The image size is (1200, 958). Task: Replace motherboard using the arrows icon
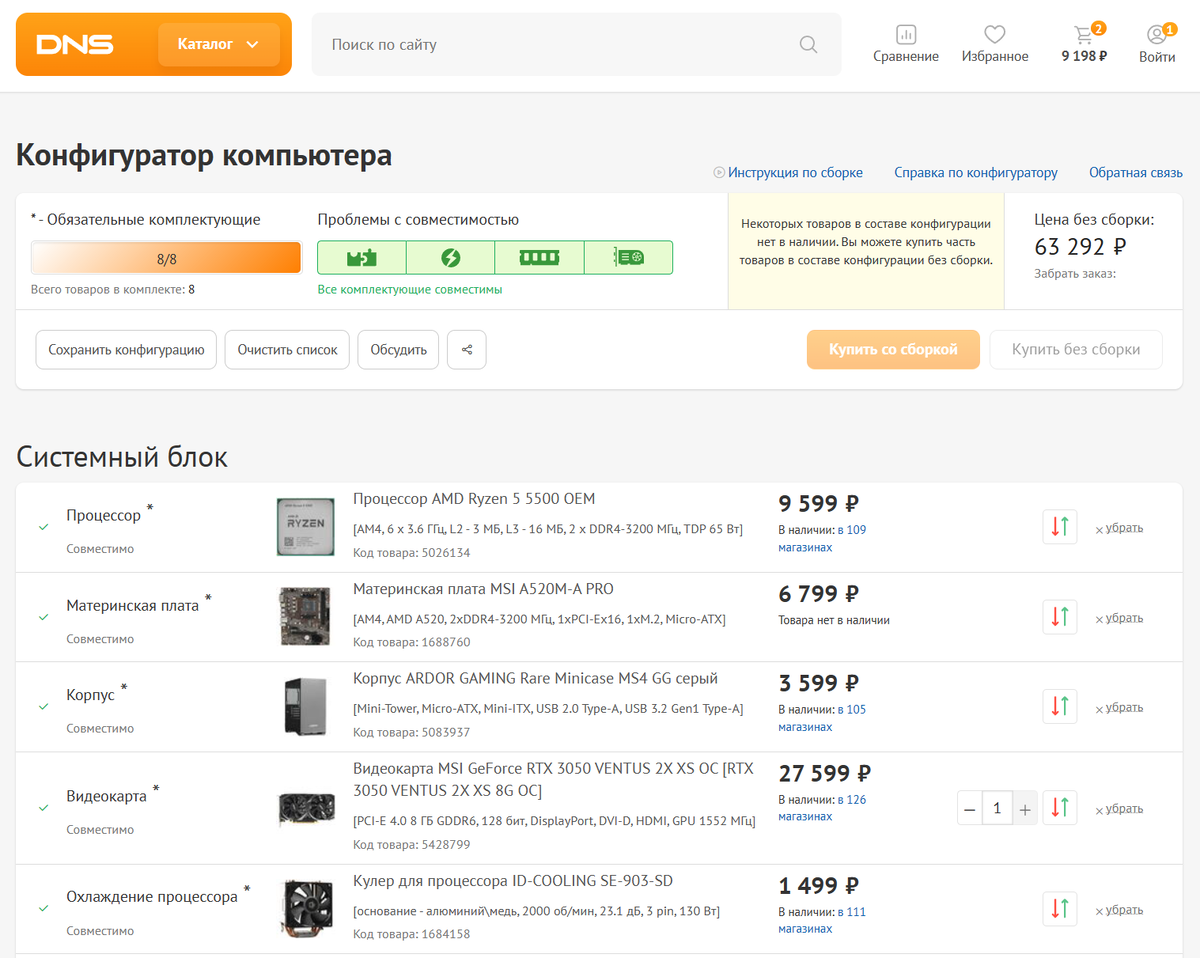[1060, 617]
